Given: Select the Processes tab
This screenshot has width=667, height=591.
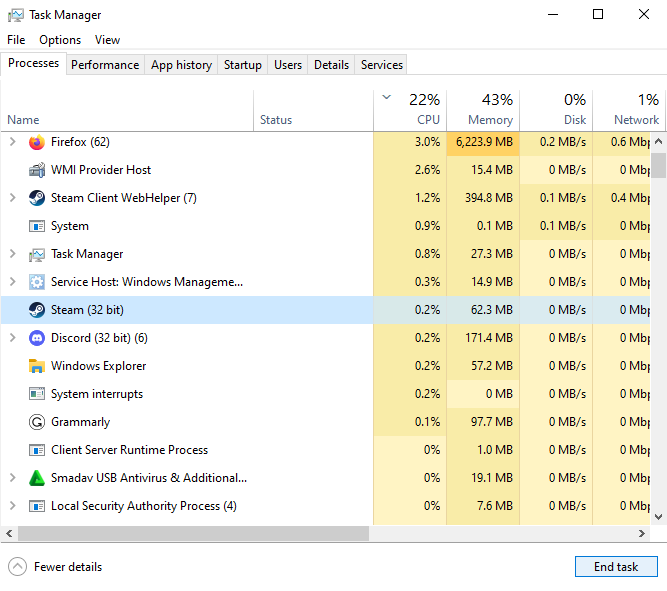Looking at the screenshot, I should pos(34,63).
